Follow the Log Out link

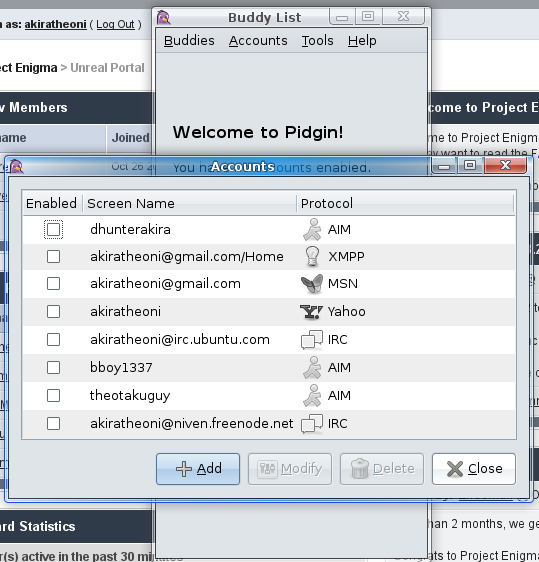[115, 24]
